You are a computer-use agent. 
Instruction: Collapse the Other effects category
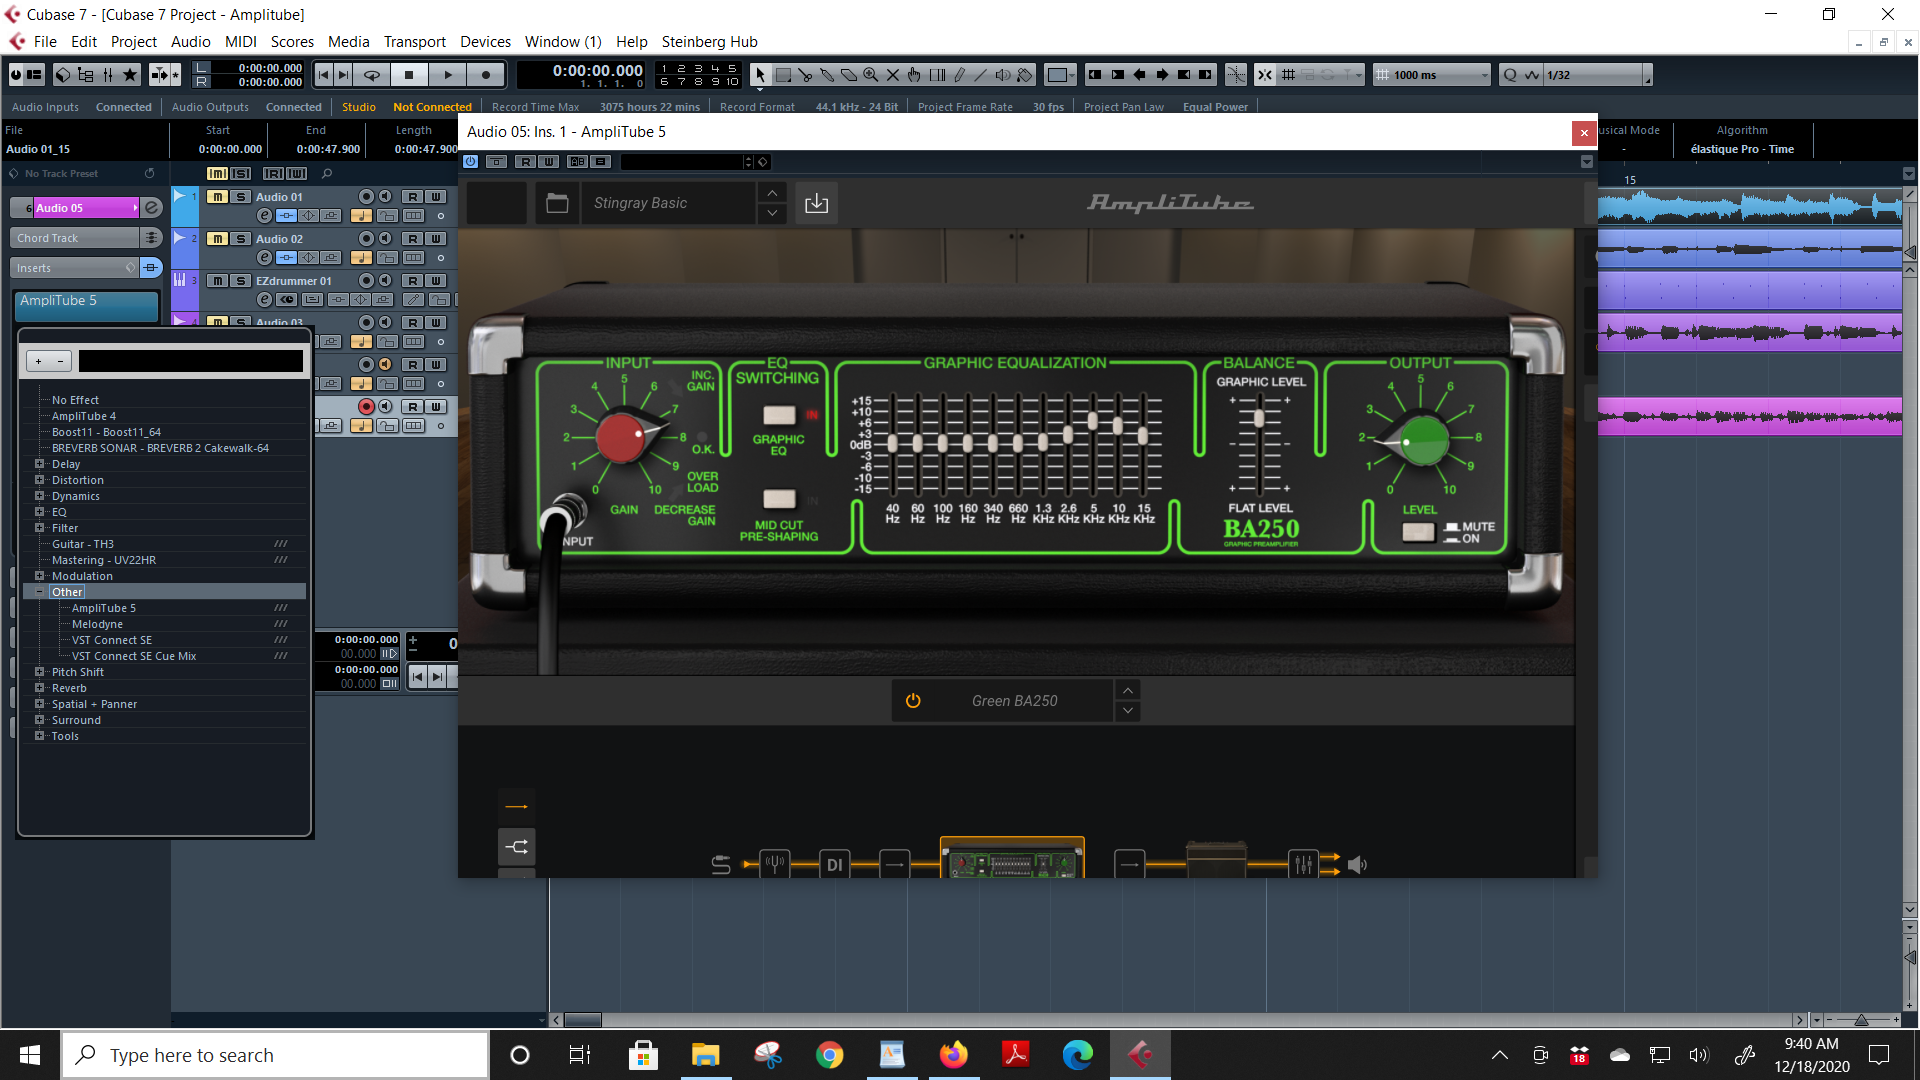click(40, 592)
